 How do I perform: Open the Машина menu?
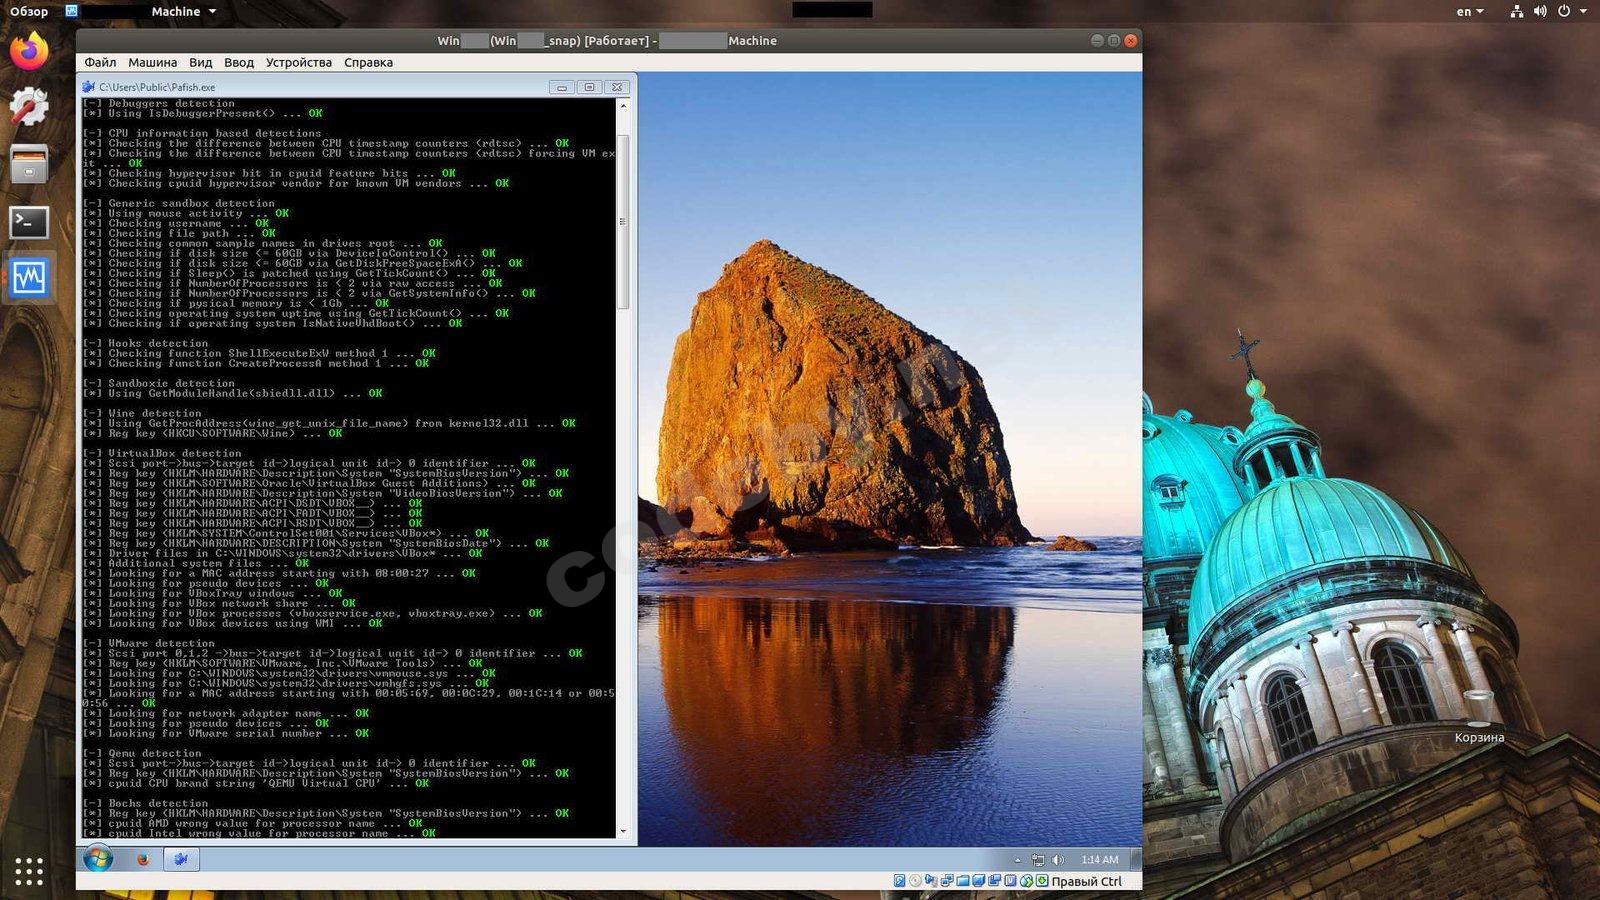152,62
